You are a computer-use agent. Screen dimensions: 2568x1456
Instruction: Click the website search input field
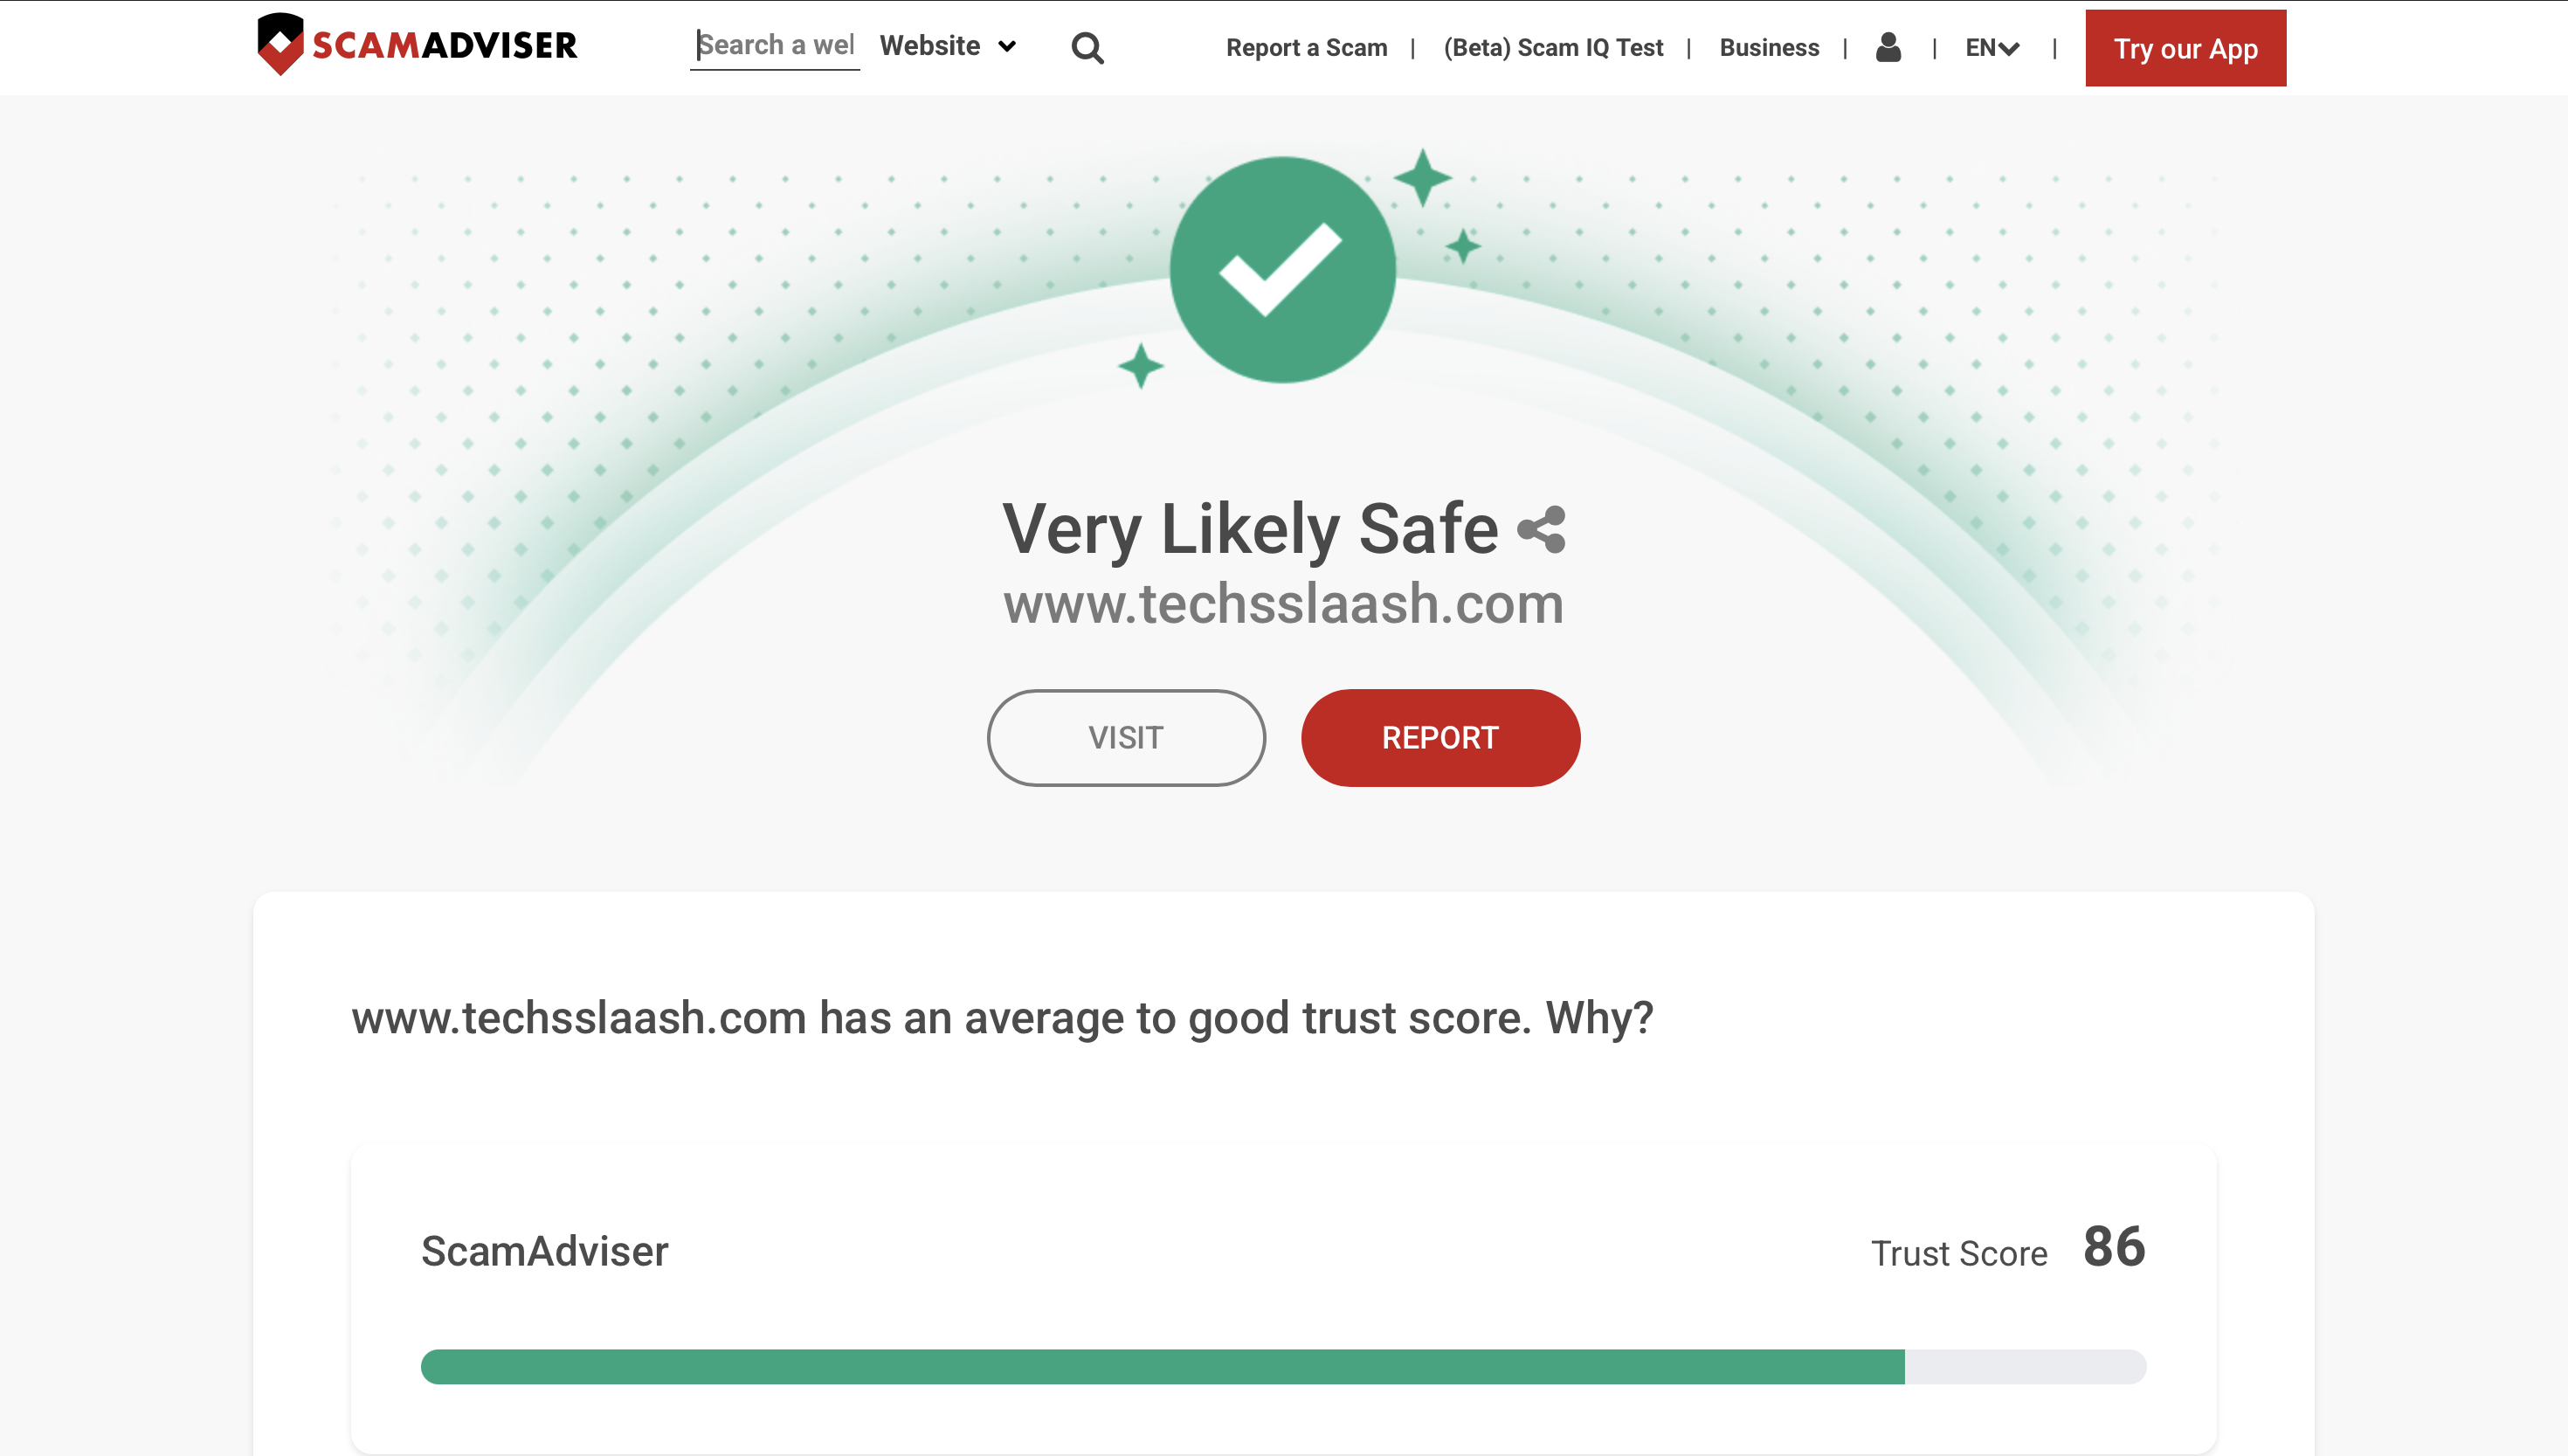775,45
